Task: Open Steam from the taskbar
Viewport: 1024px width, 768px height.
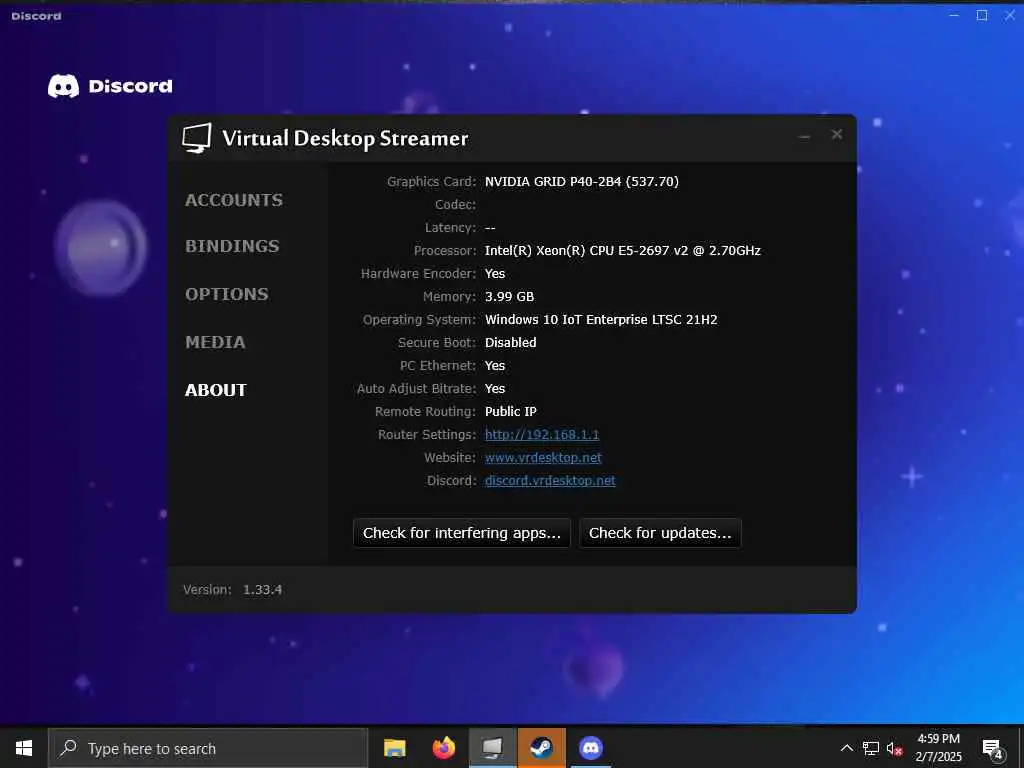Action: coord(541,748)
